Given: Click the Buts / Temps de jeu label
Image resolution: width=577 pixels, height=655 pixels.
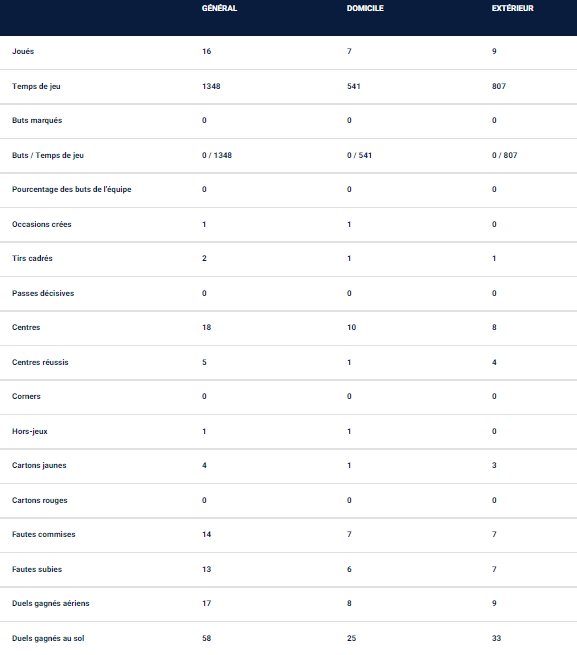Looking at the screenshot, I should pyautogui.click(x=48, y=155).
